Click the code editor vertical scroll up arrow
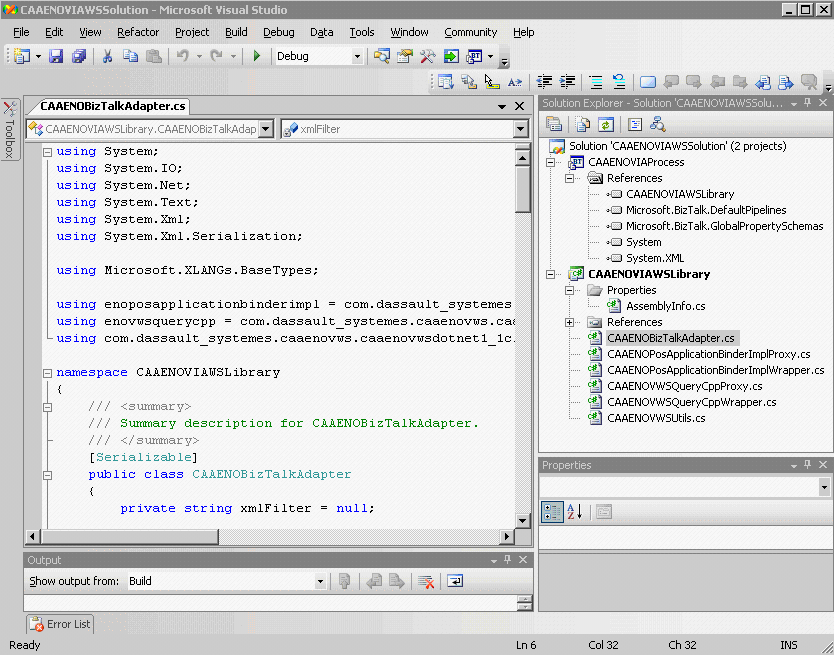 point(522,158)
